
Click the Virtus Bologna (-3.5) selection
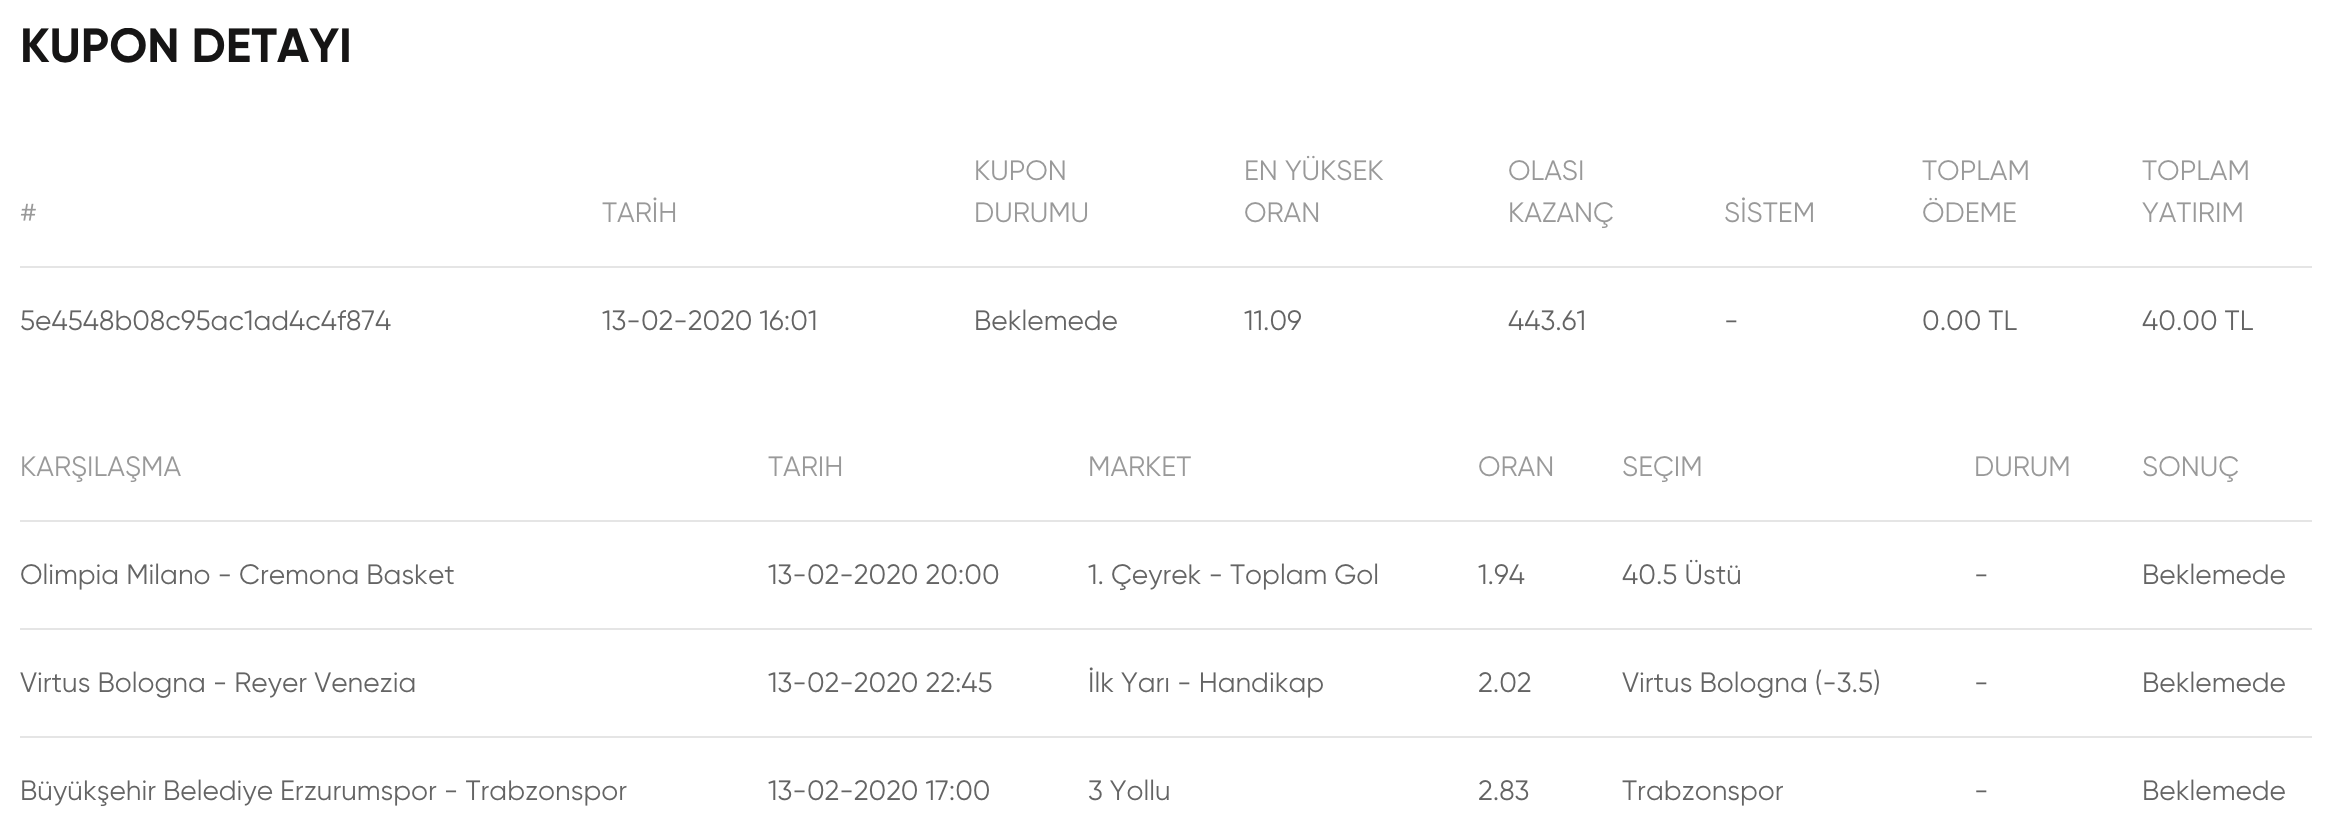coord(1751,683)
